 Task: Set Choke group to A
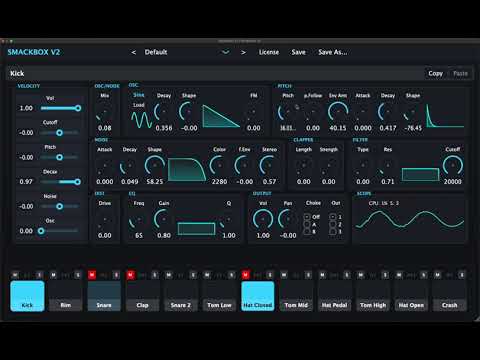point(307,224)
